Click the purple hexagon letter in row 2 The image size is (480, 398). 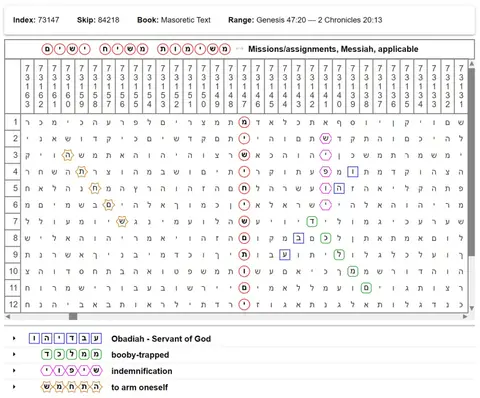pos(325,138)
